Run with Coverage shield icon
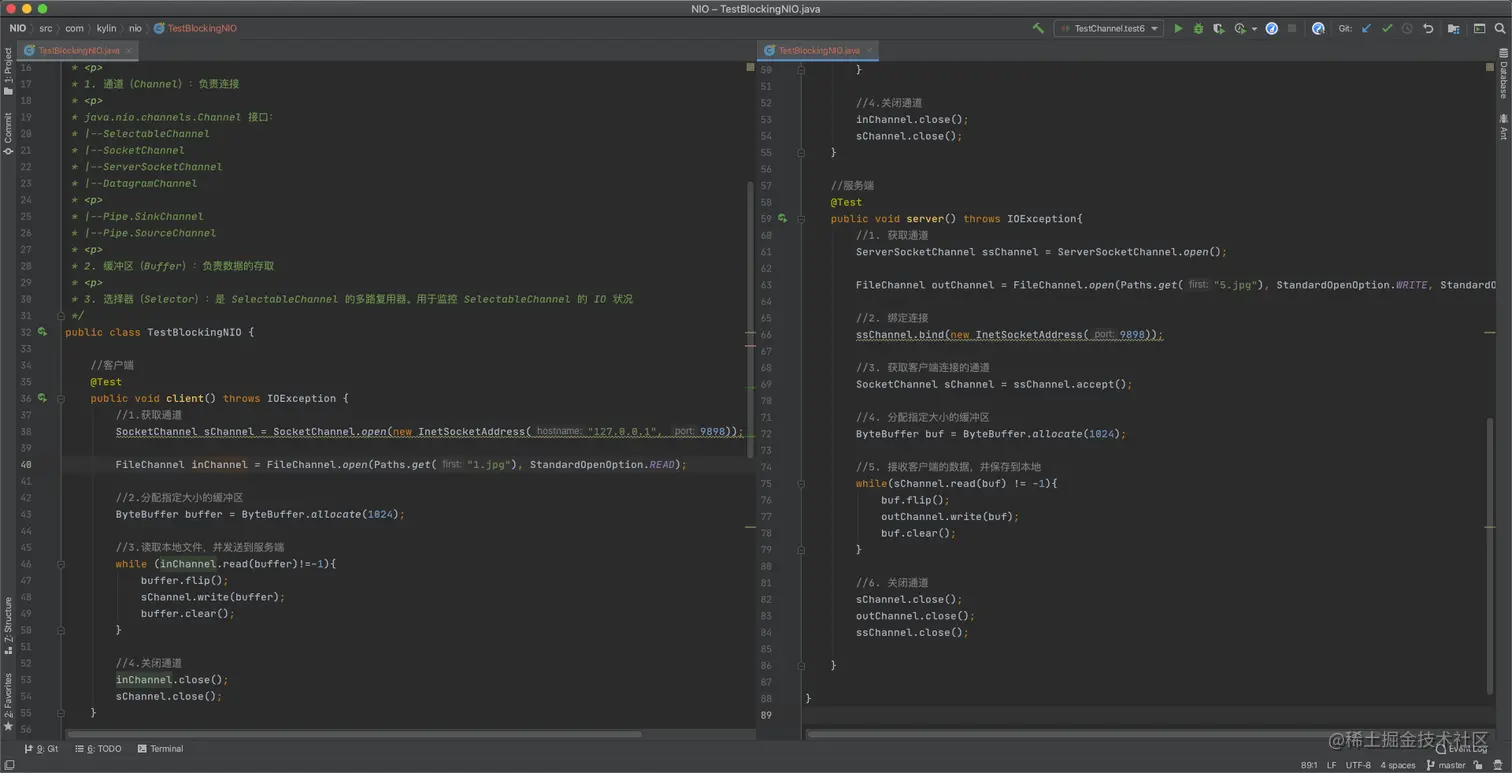This screenshot has height=773, width=1512. pyautogui.click(x=1218, y=29)
